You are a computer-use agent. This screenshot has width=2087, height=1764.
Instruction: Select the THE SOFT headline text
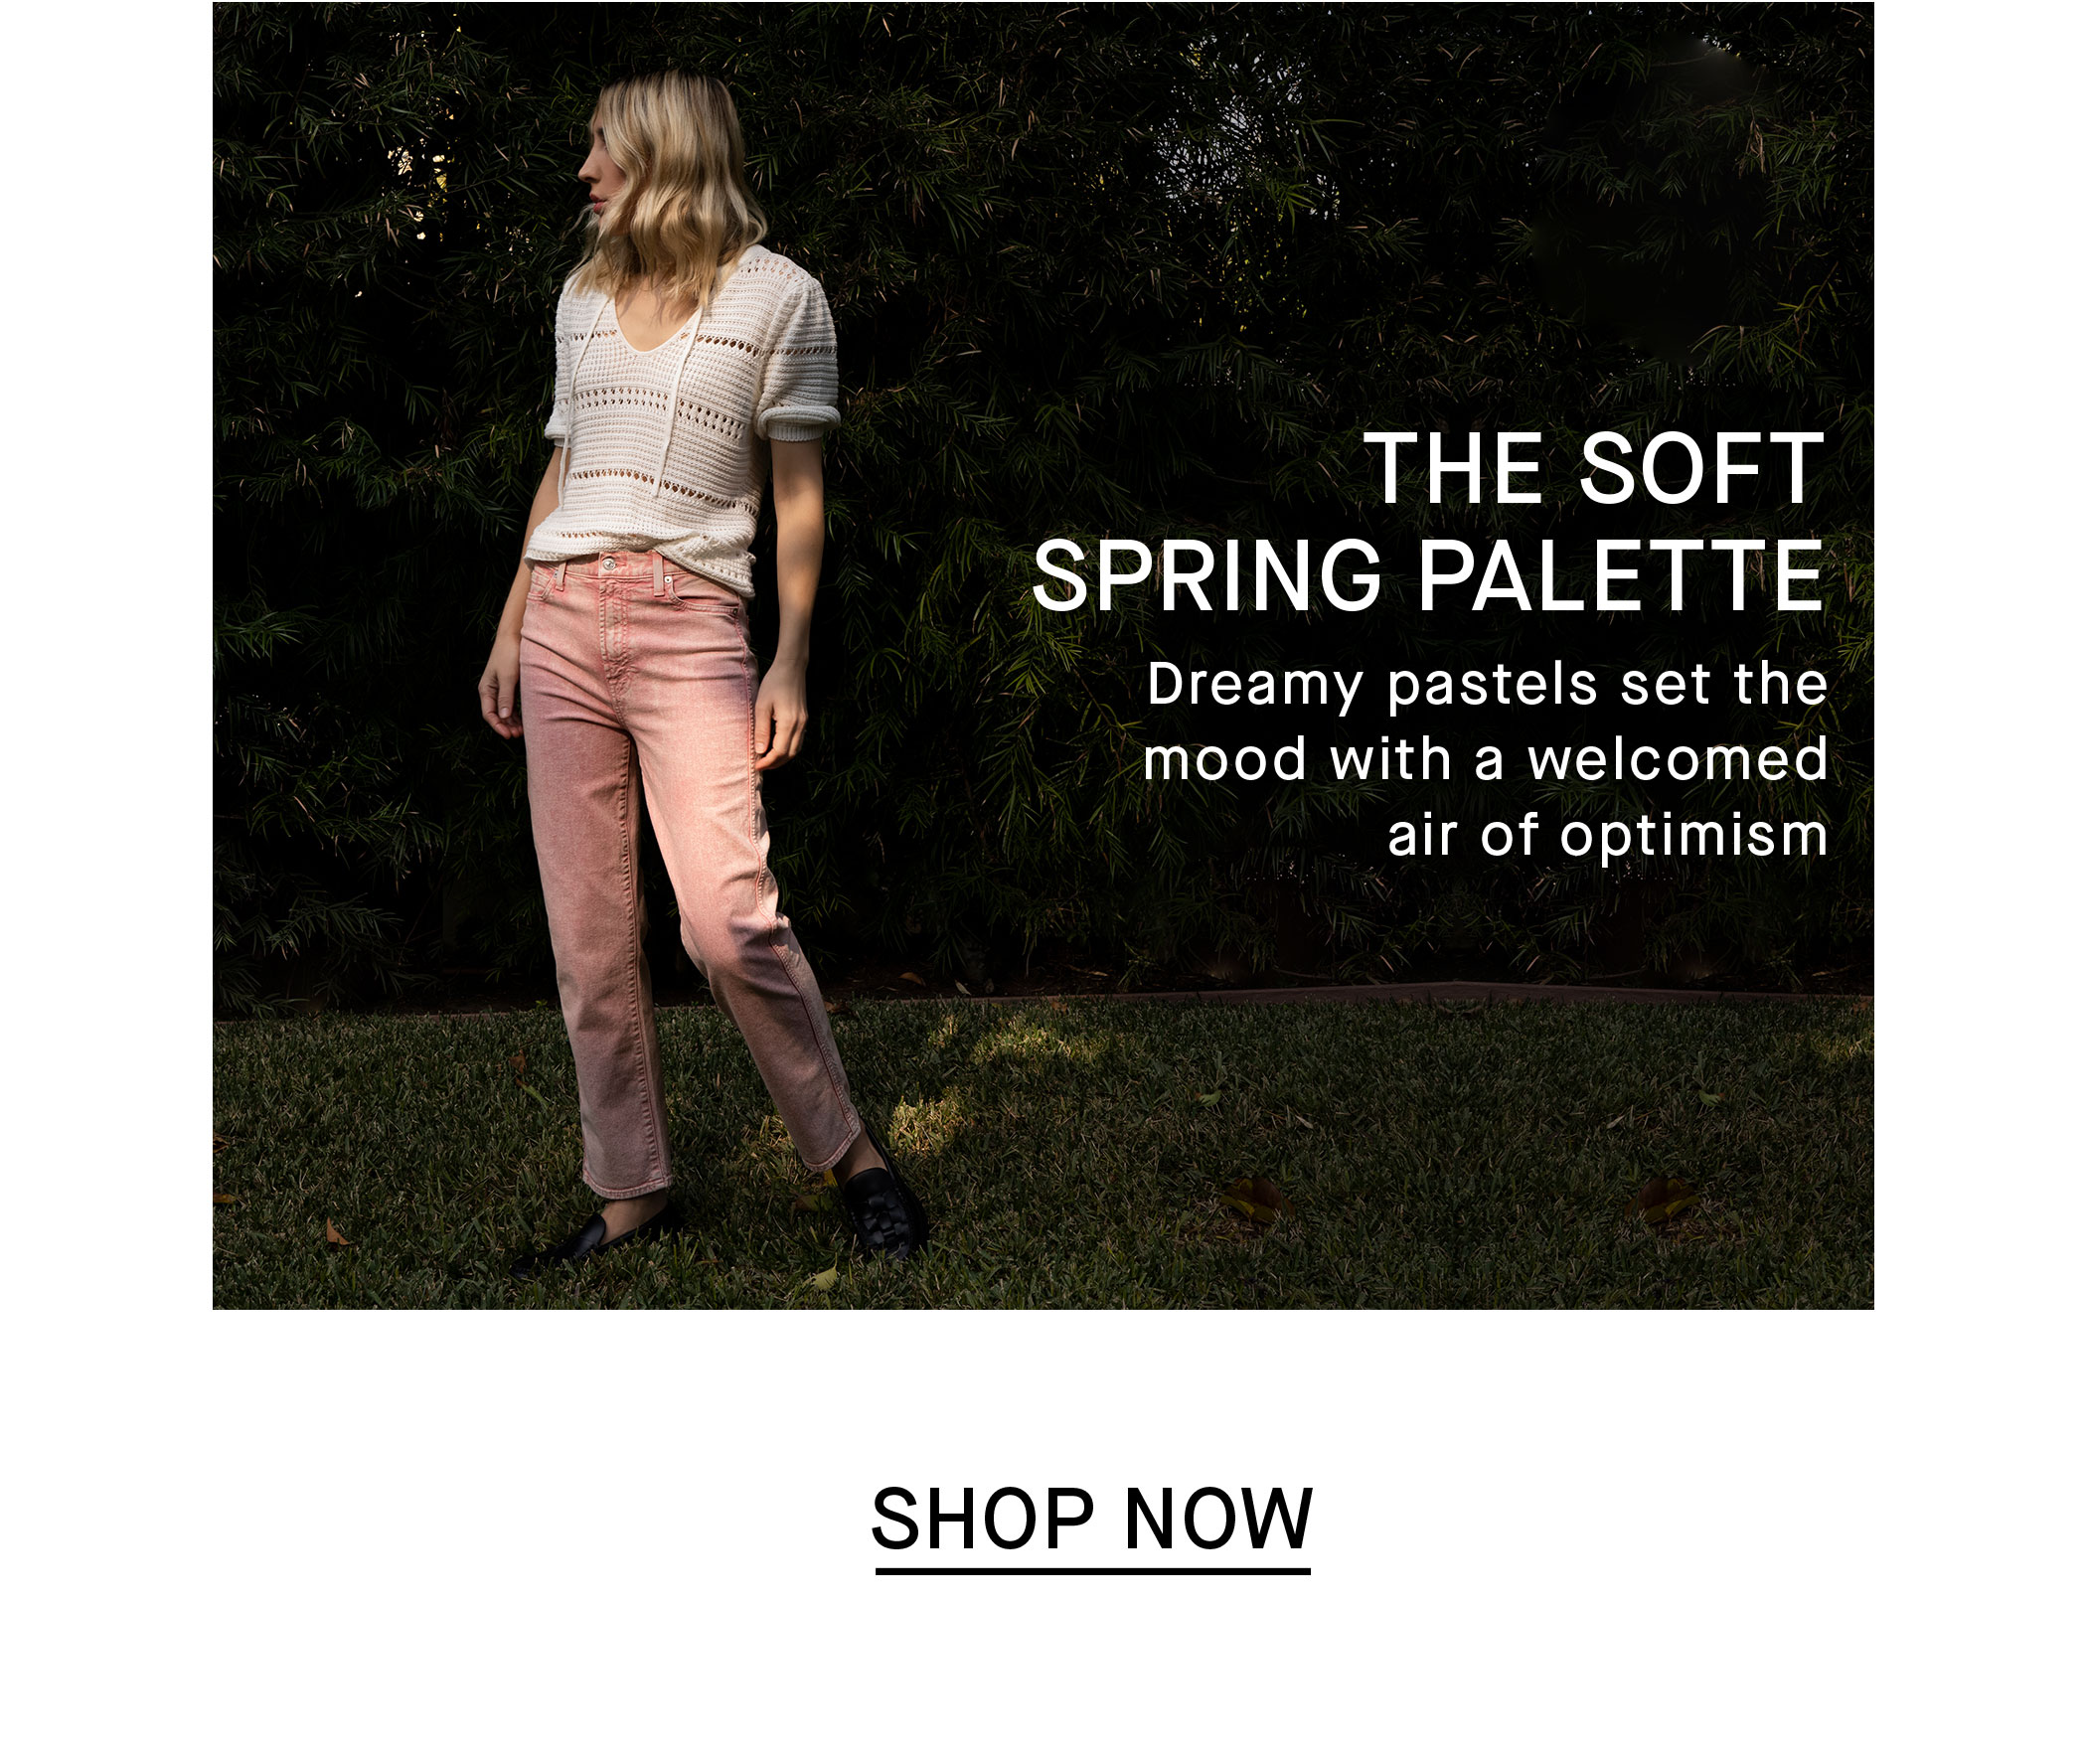(1594, 470)
